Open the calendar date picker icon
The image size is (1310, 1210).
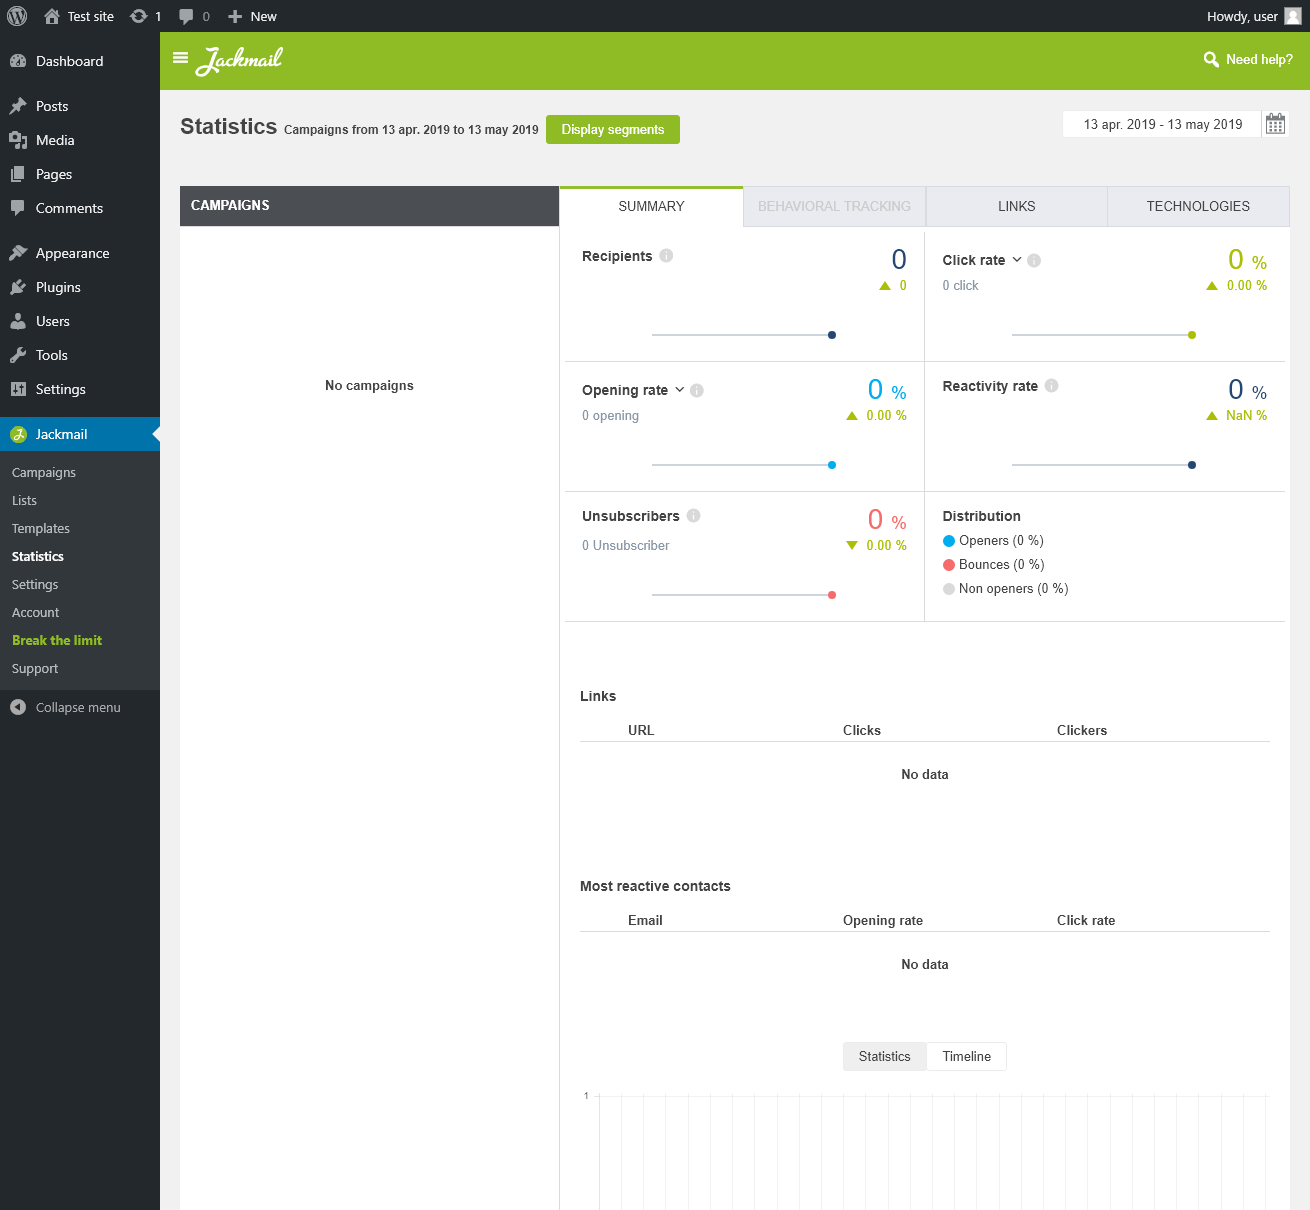click(x=1276, y=124)
